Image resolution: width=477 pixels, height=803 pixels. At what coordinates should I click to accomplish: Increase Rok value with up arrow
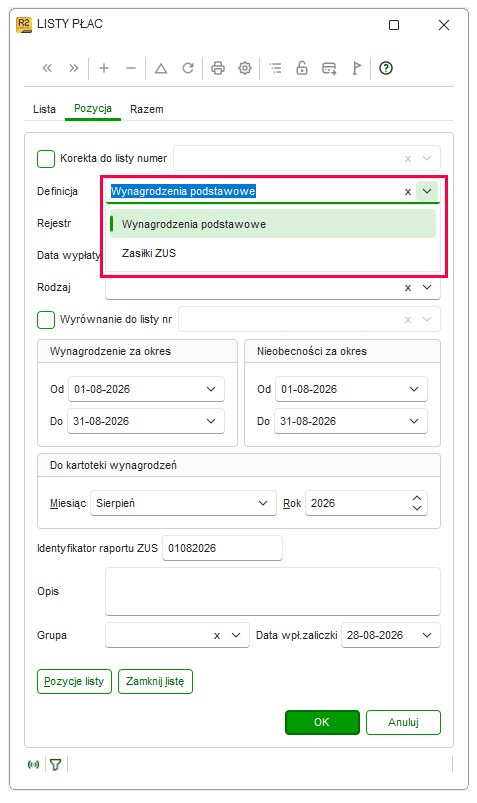tap(417, 498)
